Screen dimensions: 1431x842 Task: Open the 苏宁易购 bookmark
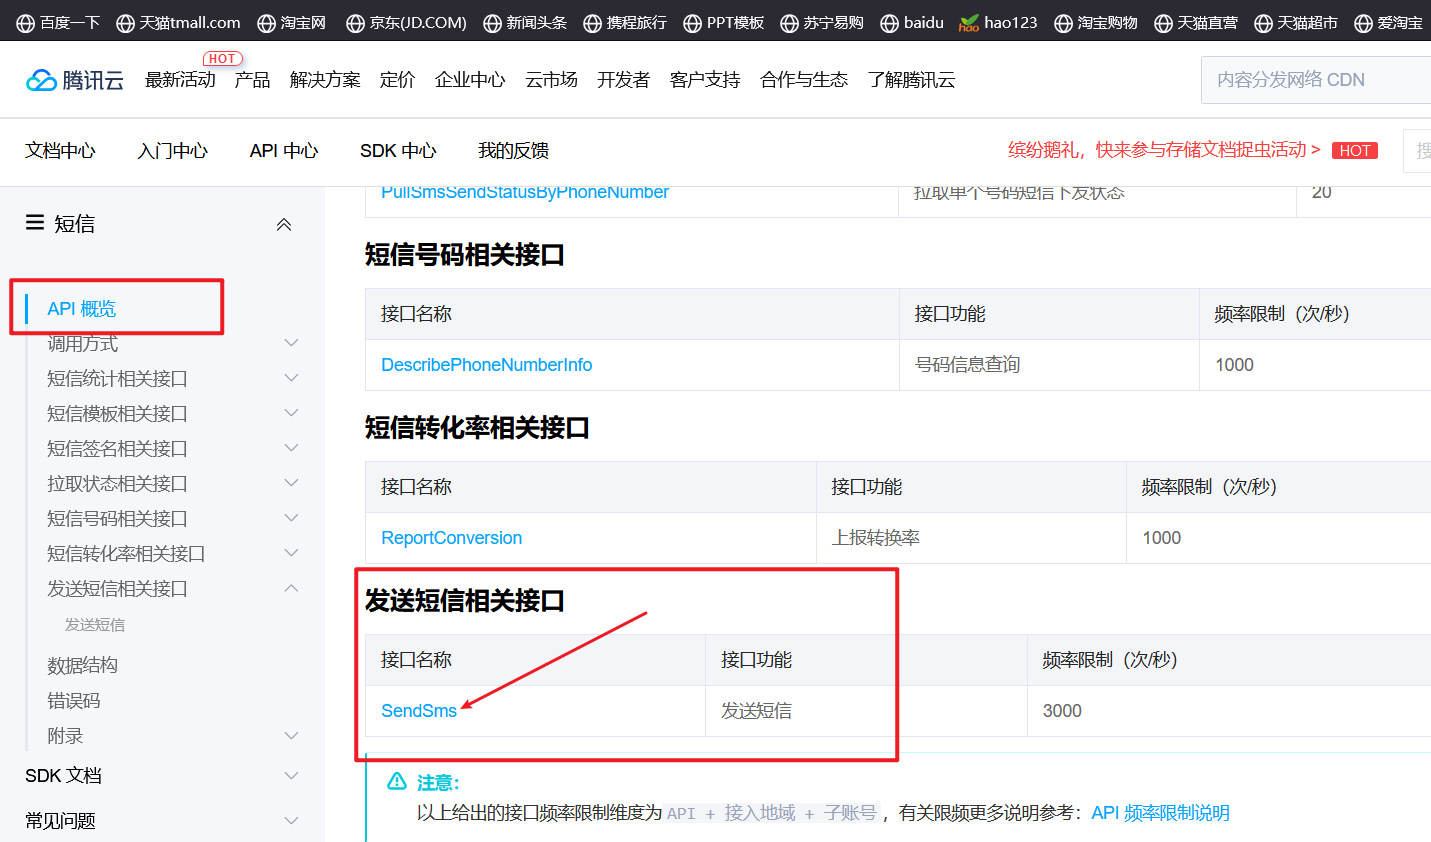(x=822, y=22)
